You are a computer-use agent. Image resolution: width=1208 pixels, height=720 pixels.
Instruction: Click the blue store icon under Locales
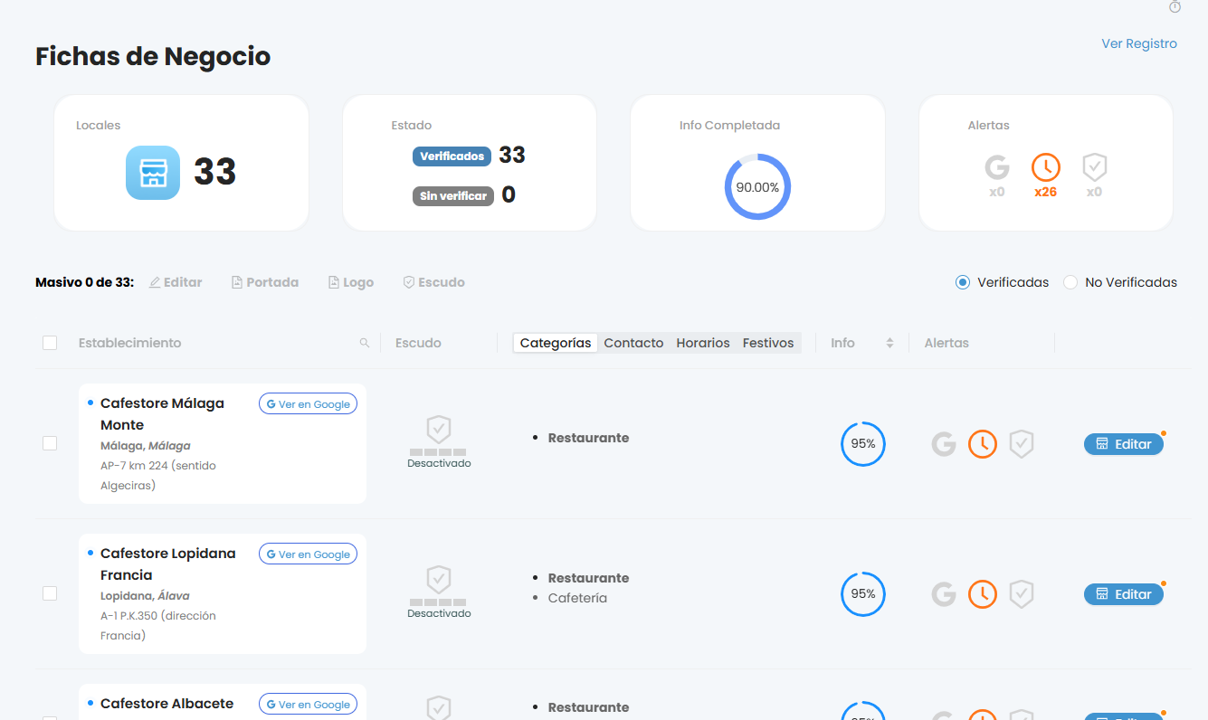(153, 172)
